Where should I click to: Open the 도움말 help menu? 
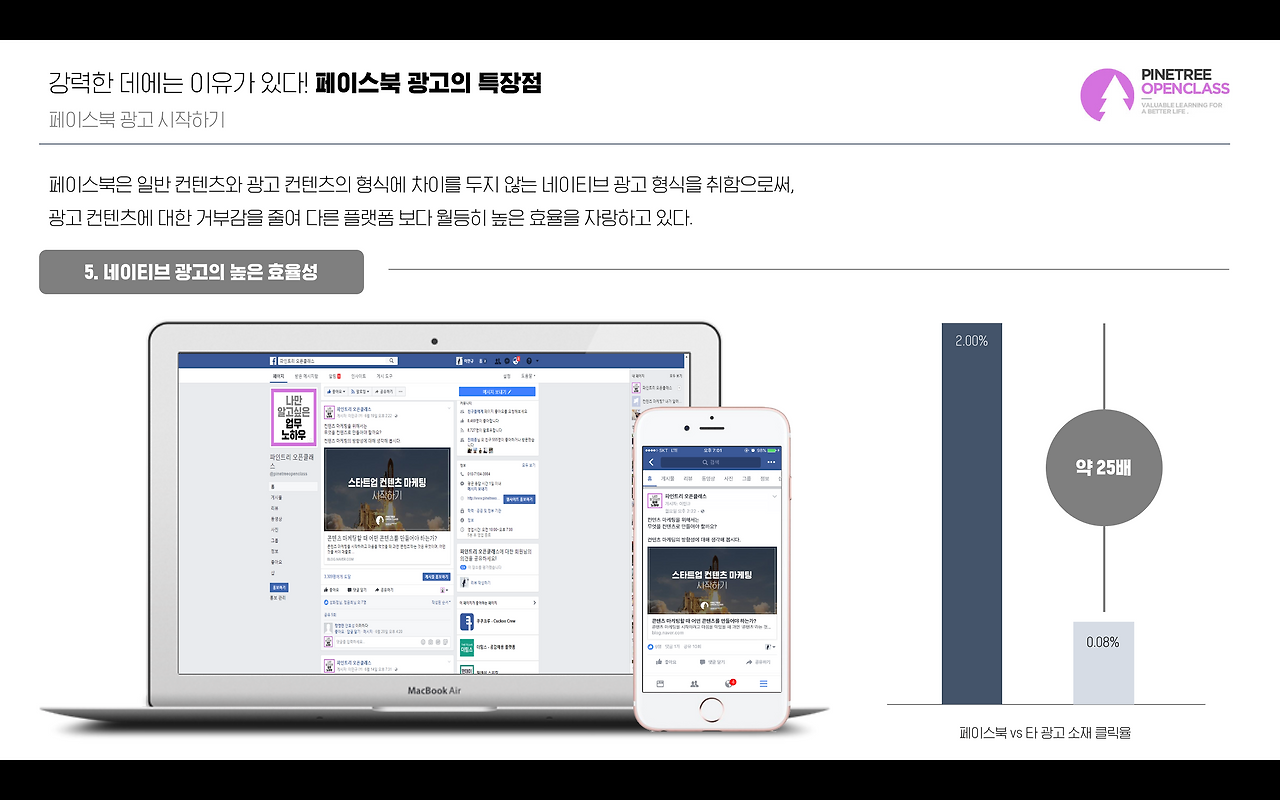[x=526, y=376]
